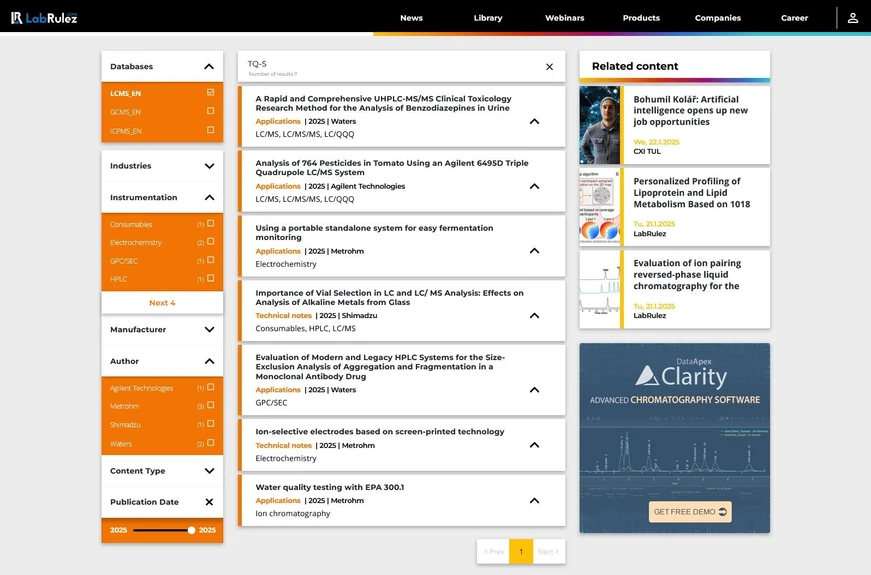Expand the Content Type filter
This screenshot has width=871, height=575.
click(209, 471)
